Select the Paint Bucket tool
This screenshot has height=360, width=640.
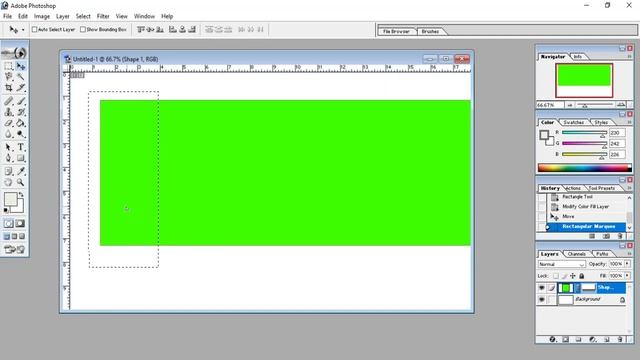point(21,123)
